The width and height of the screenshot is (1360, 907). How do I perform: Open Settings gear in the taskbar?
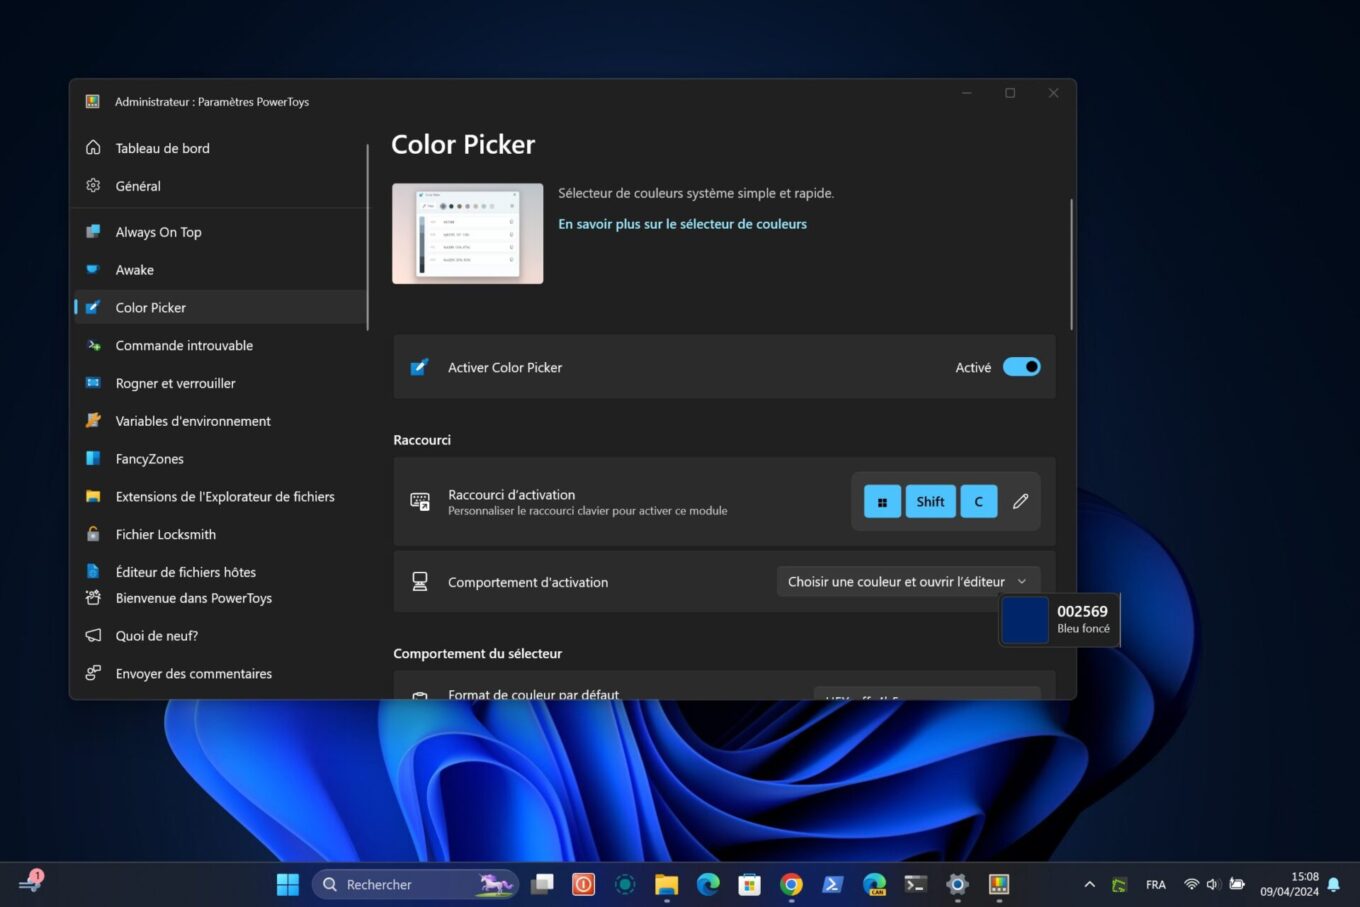(957, 884)
